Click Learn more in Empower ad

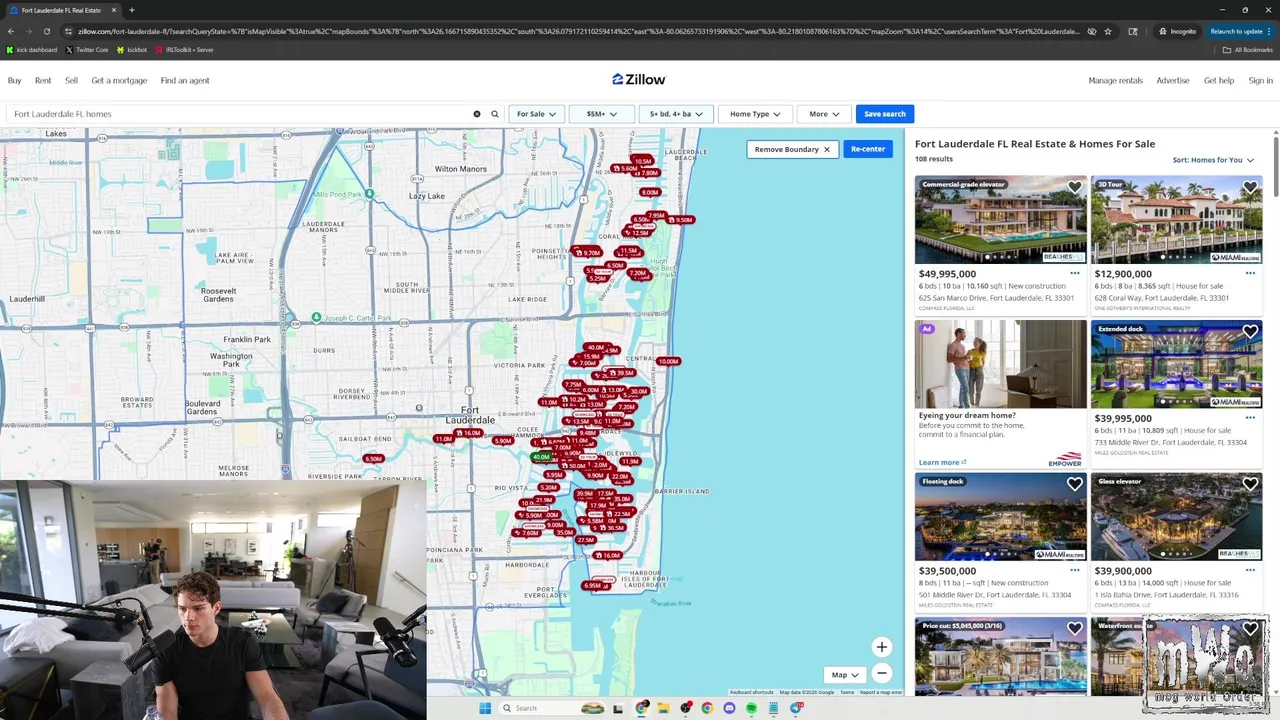(942, 462)
